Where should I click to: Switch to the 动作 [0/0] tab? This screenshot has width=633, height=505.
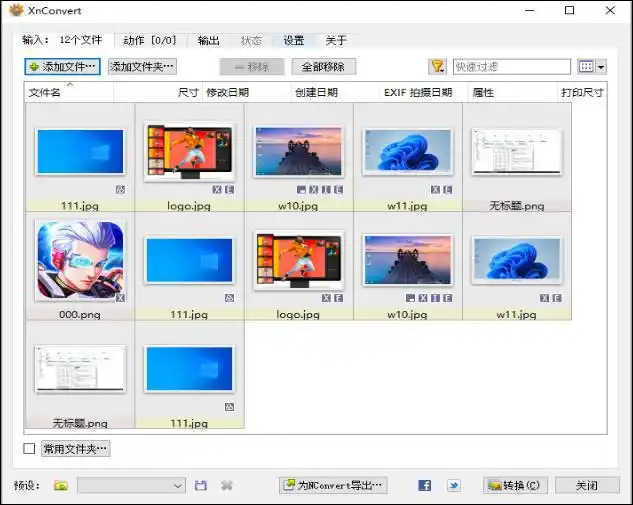[x=149, y=41]
